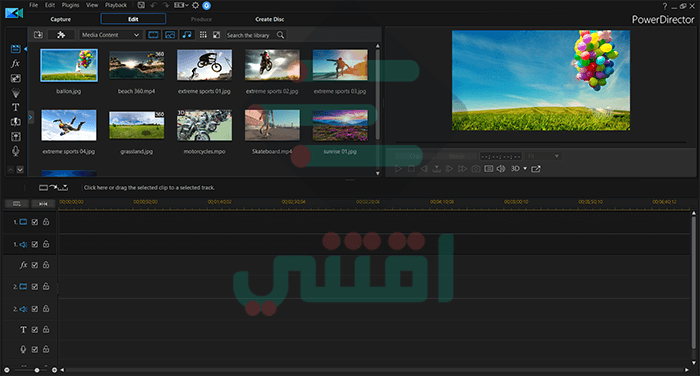700x376 pixels.
Task: Uncheck enable for the voice track
Action: click(35, 349)
